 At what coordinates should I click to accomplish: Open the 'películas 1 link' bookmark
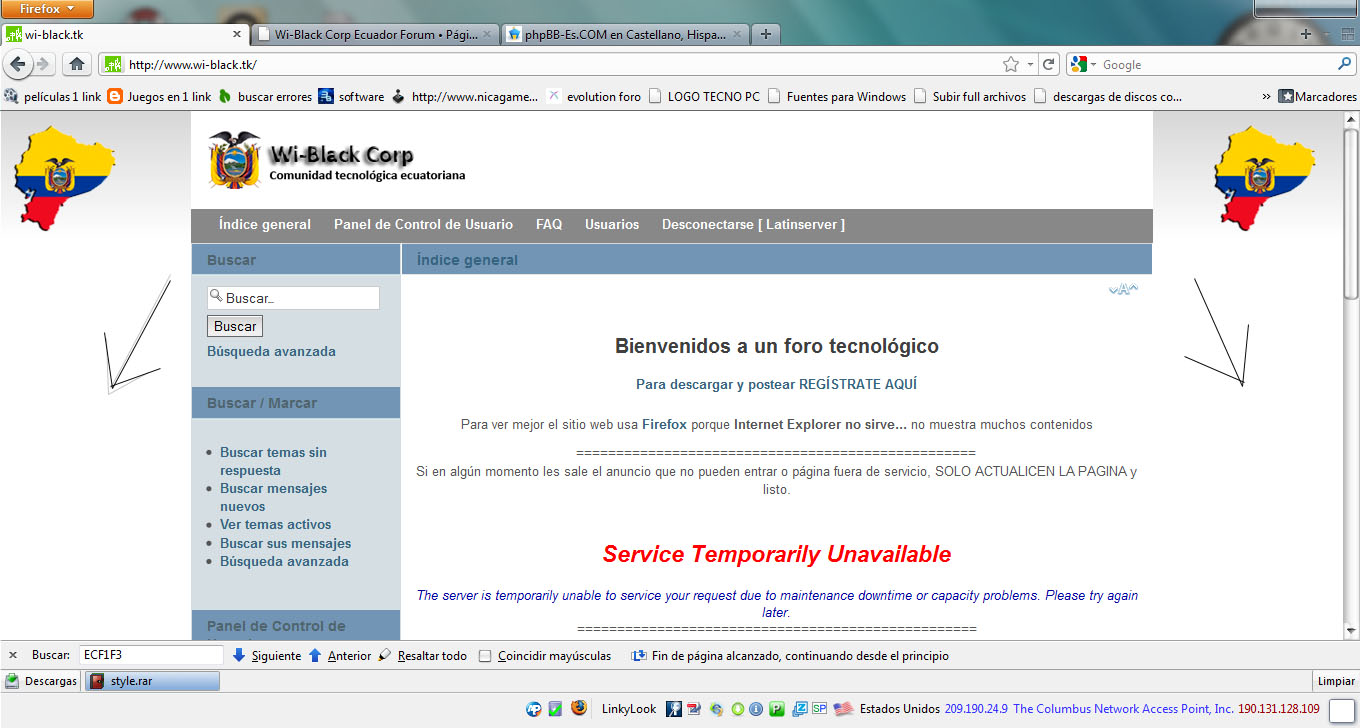(53, 97)
